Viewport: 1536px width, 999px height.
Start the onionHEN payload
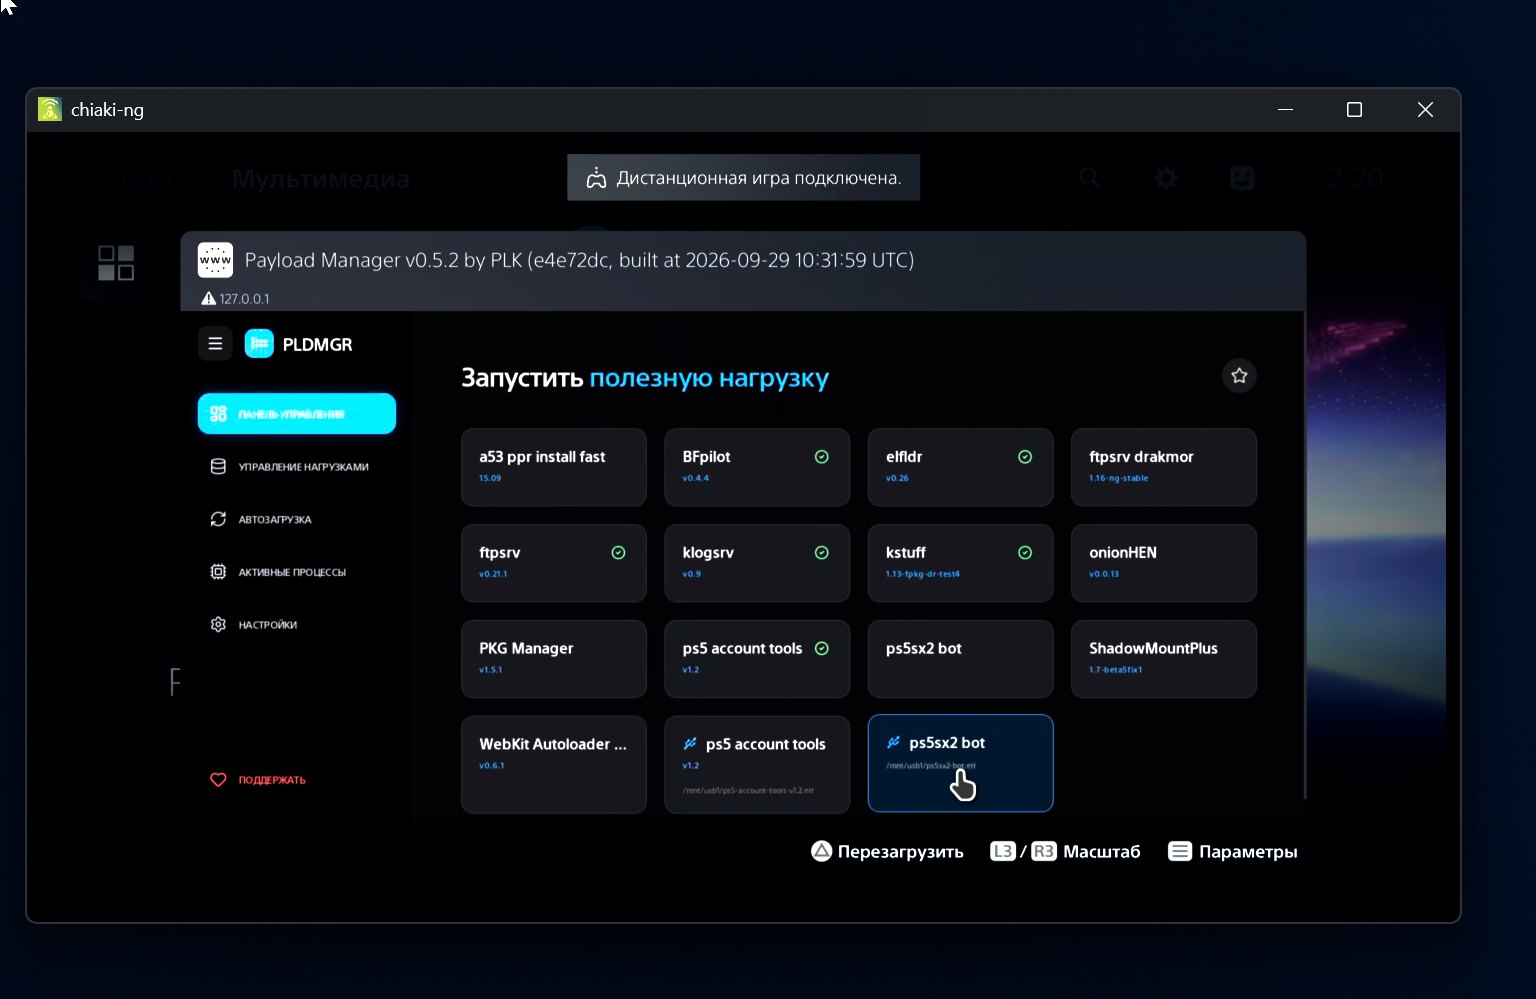(x=1164, y=563)
